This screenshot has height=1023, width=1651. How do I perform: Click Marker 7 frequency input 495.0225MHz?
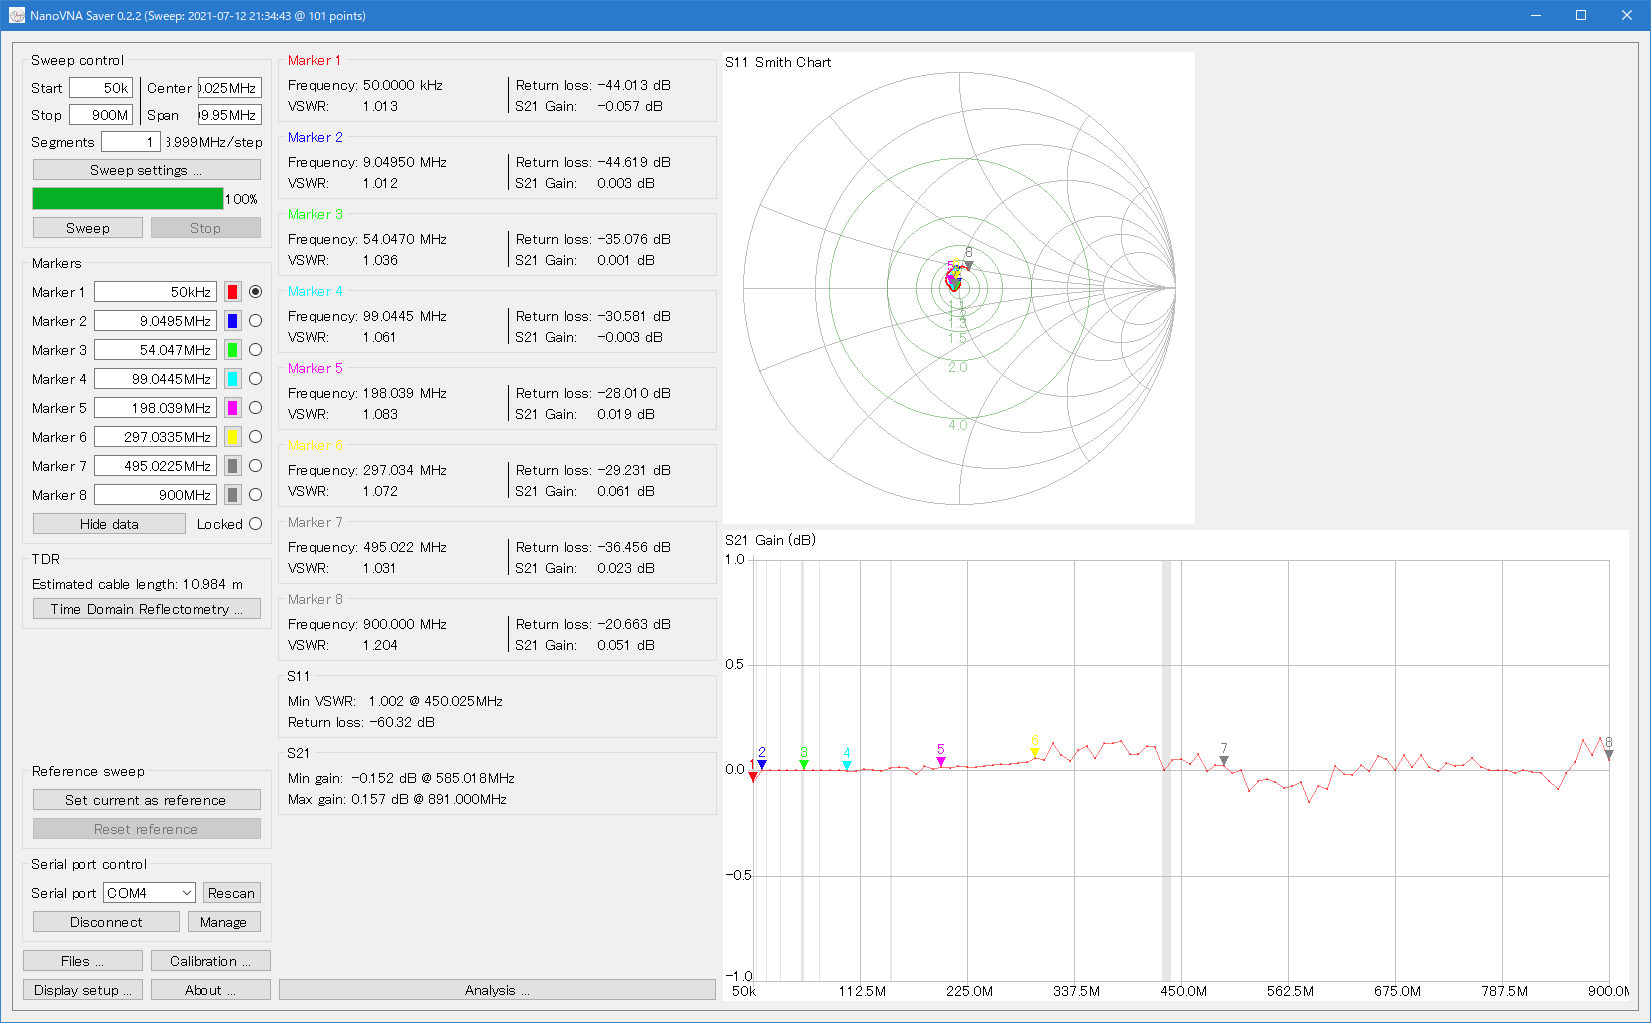coord(155,466)
